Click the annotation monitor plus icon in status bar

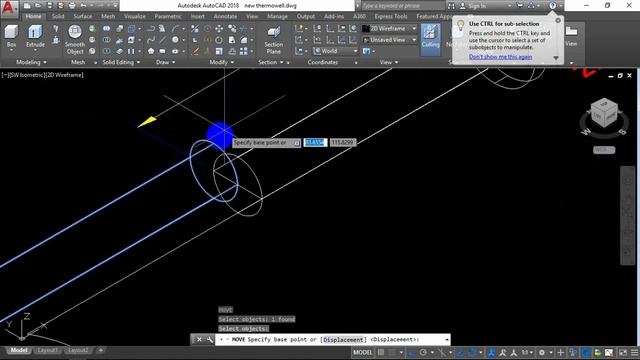click(x=560, y=352)
